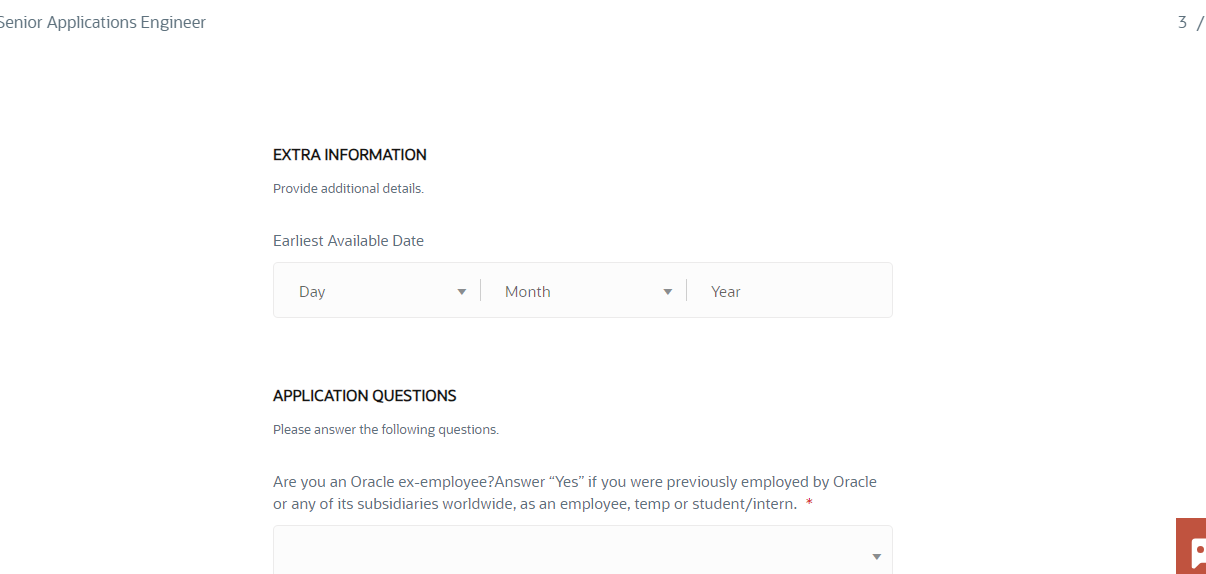Click "Please answer the following questions" text
The width and height of the screenshot is (1206, 574).
386,430
